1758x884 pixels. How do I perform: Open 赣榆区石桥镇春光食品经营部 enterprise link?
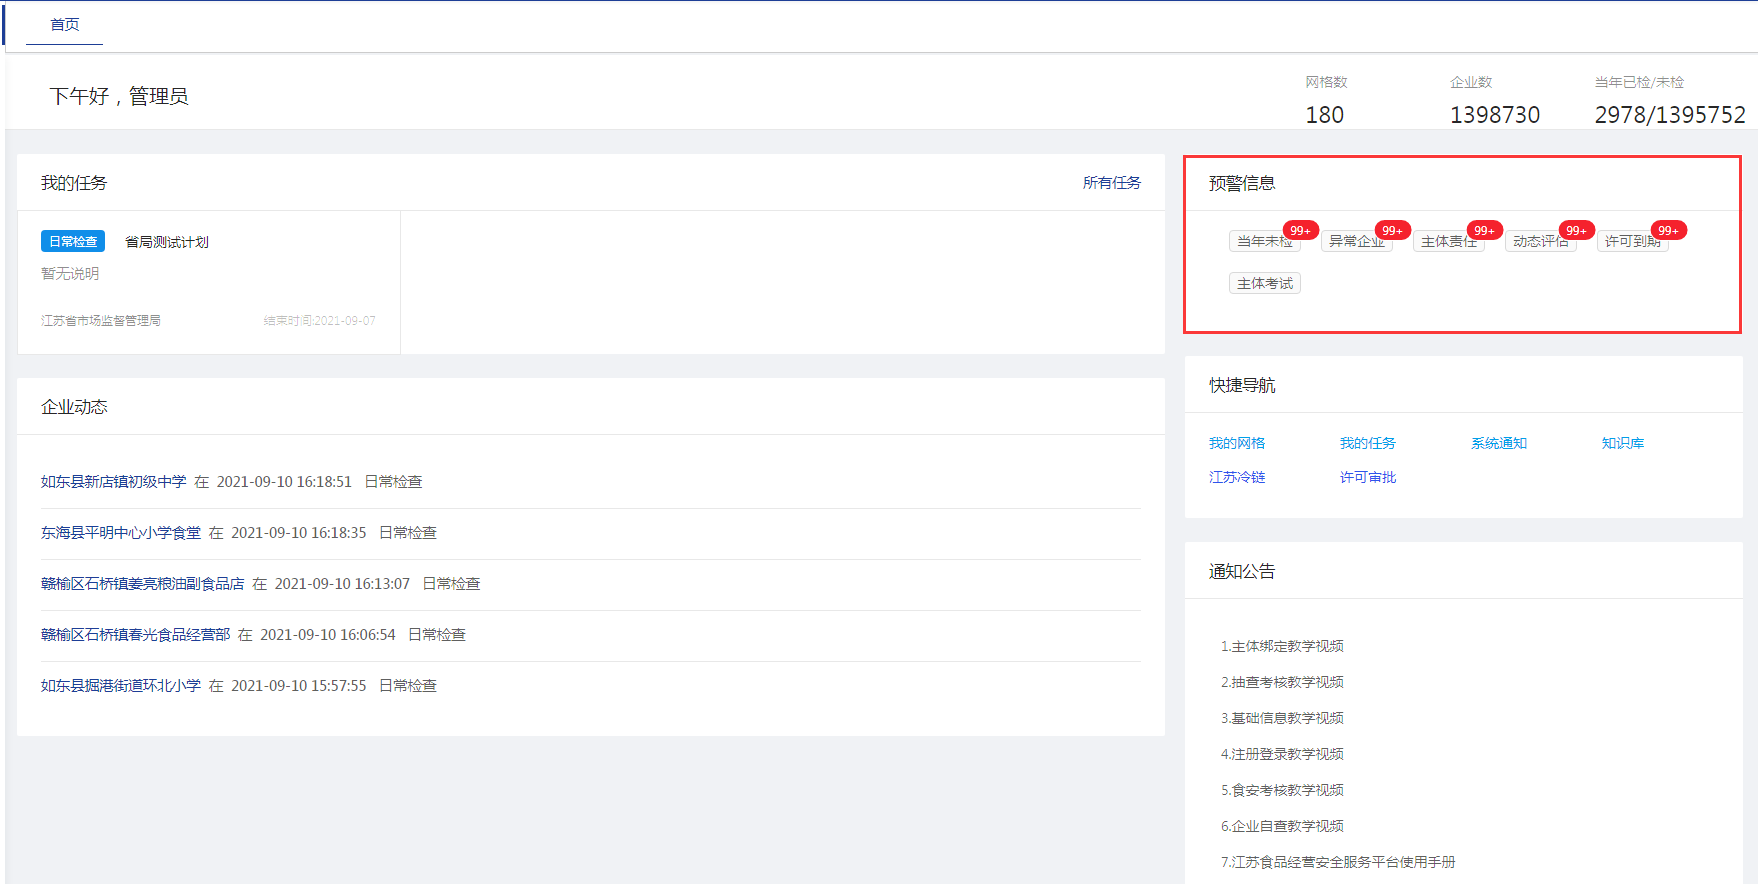(x=135, y=635)
